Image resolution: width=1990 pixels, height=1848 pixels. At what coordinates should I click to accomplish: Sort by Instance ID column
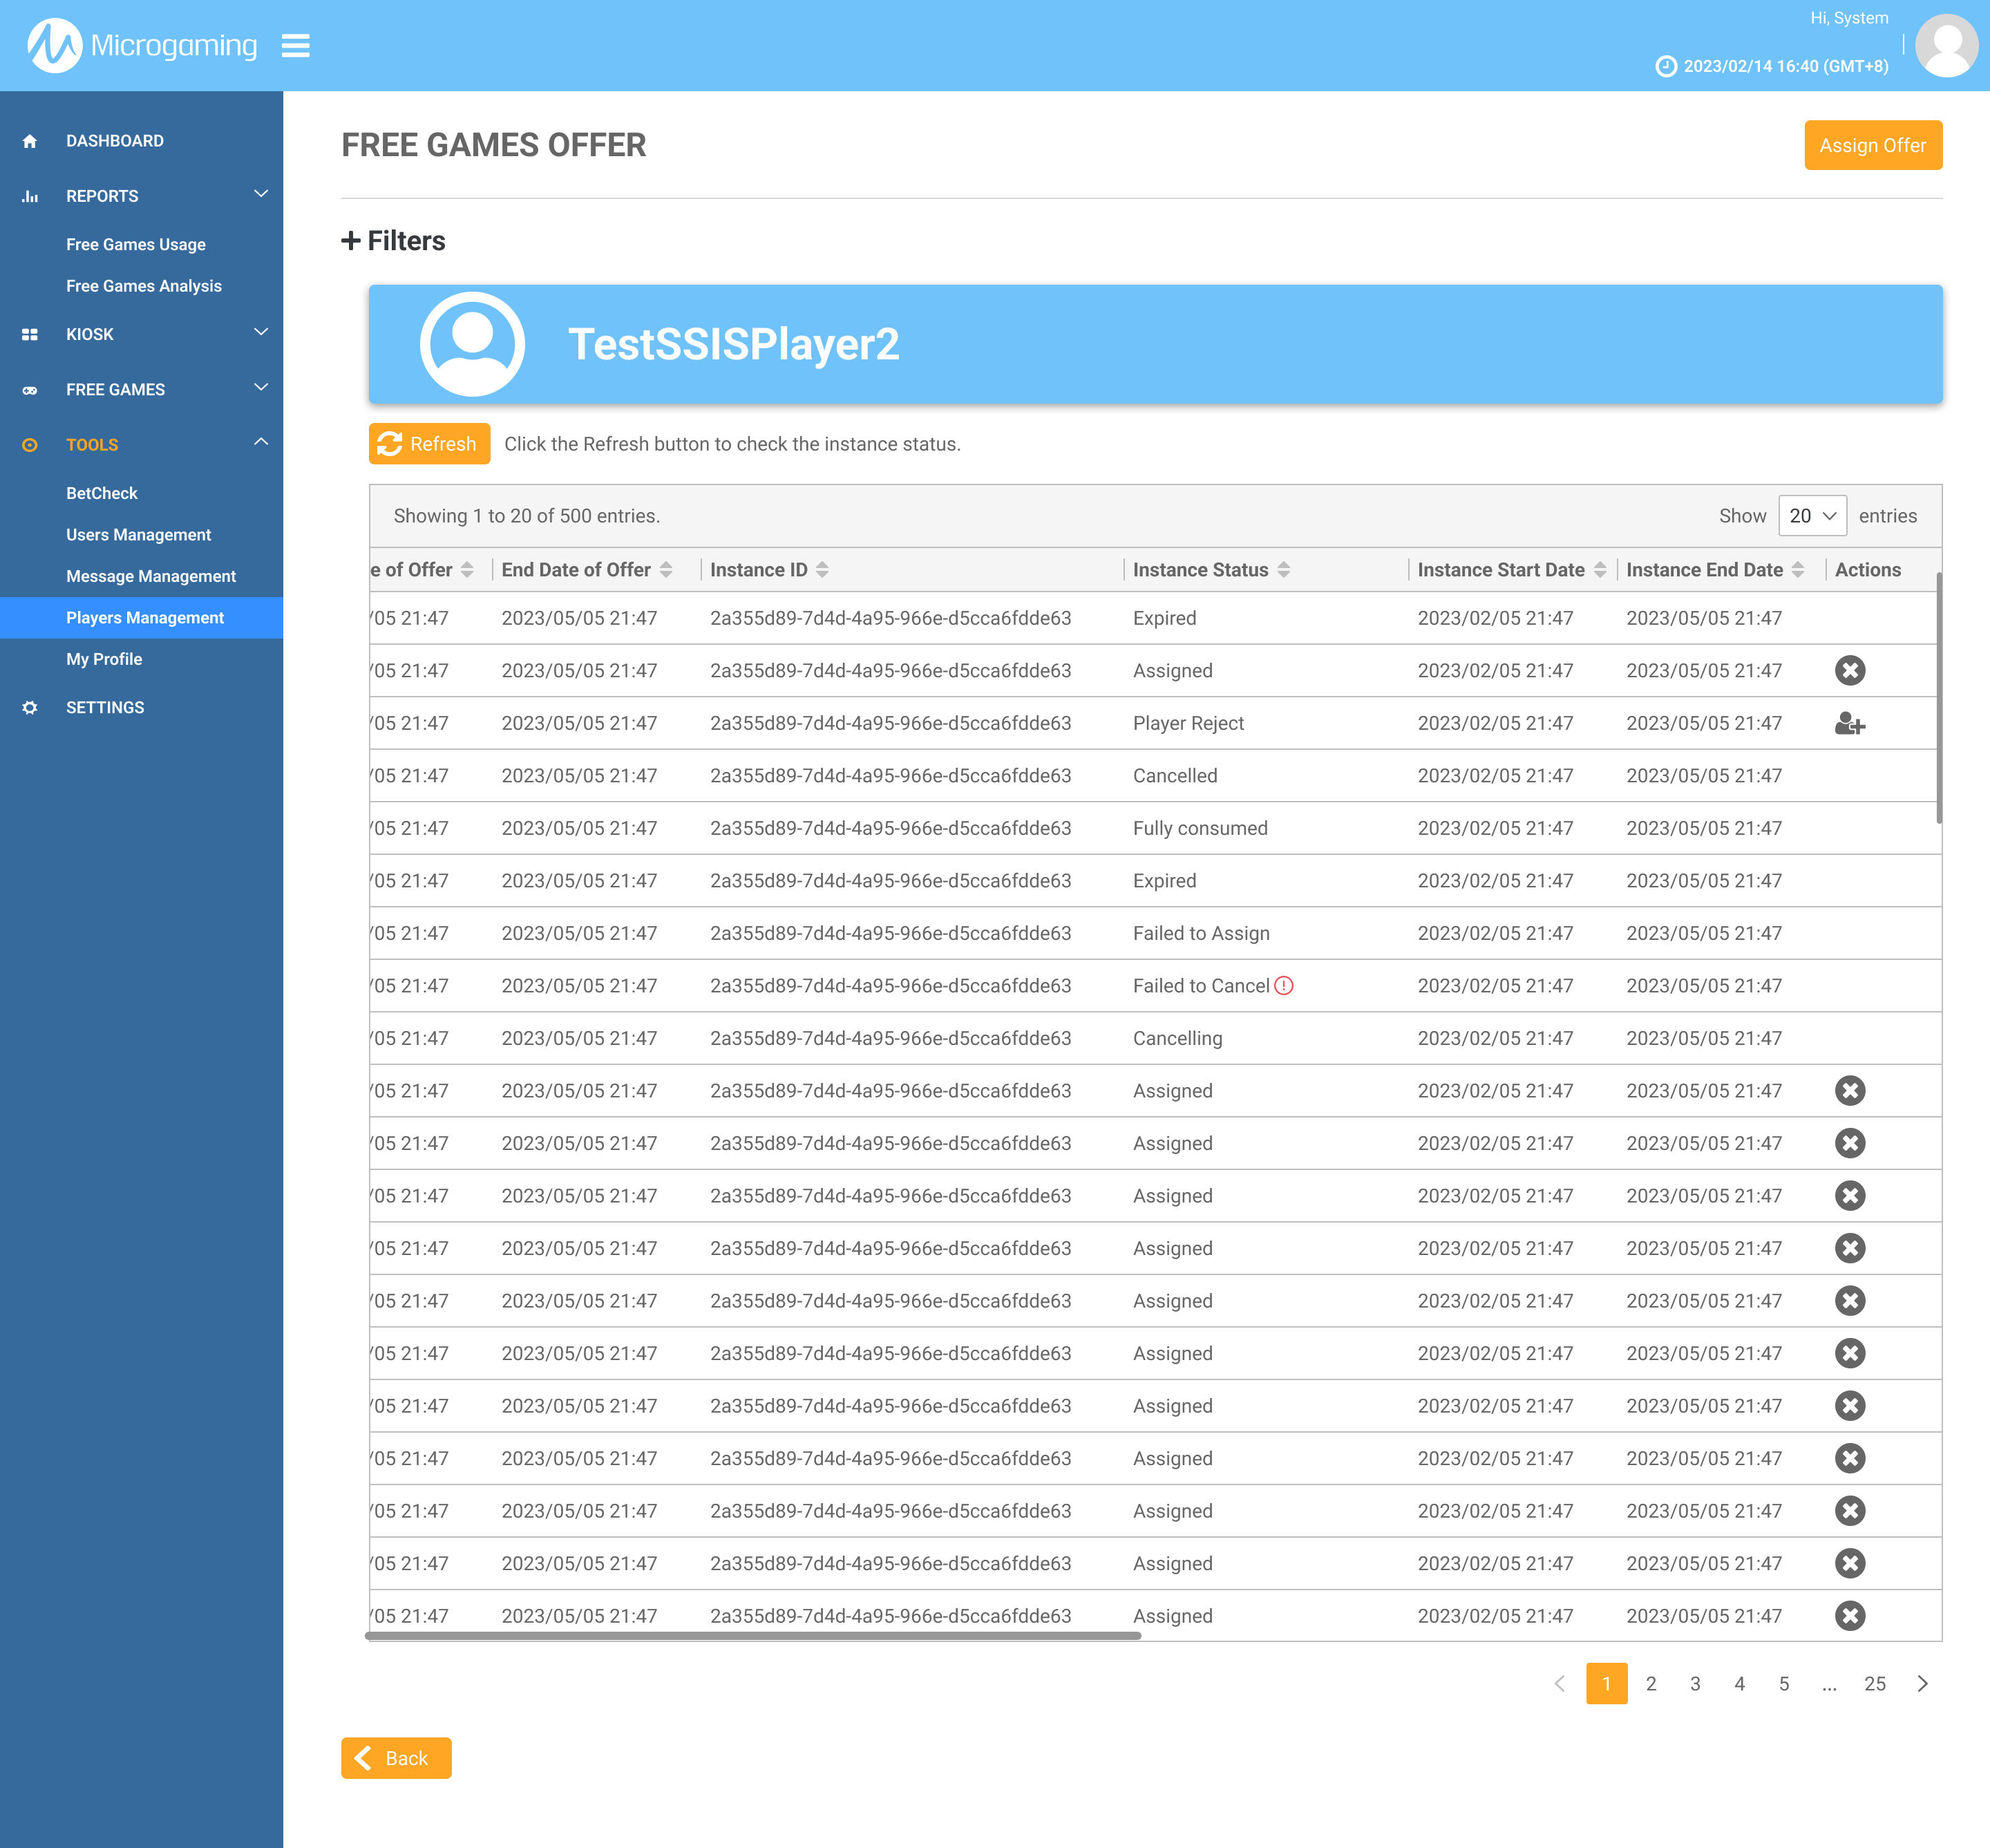pyautogui.click(x=822, y=570)
